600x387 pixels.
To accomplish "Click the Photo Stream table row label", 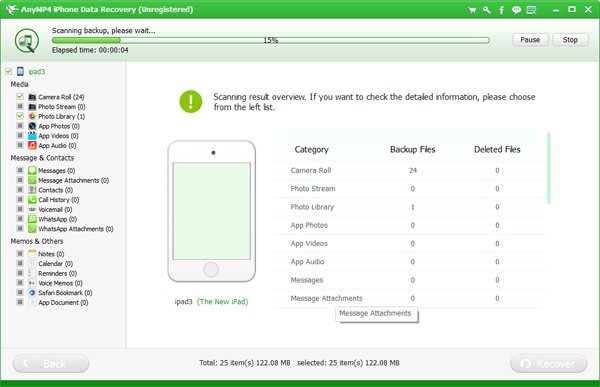I will [313, 189].
